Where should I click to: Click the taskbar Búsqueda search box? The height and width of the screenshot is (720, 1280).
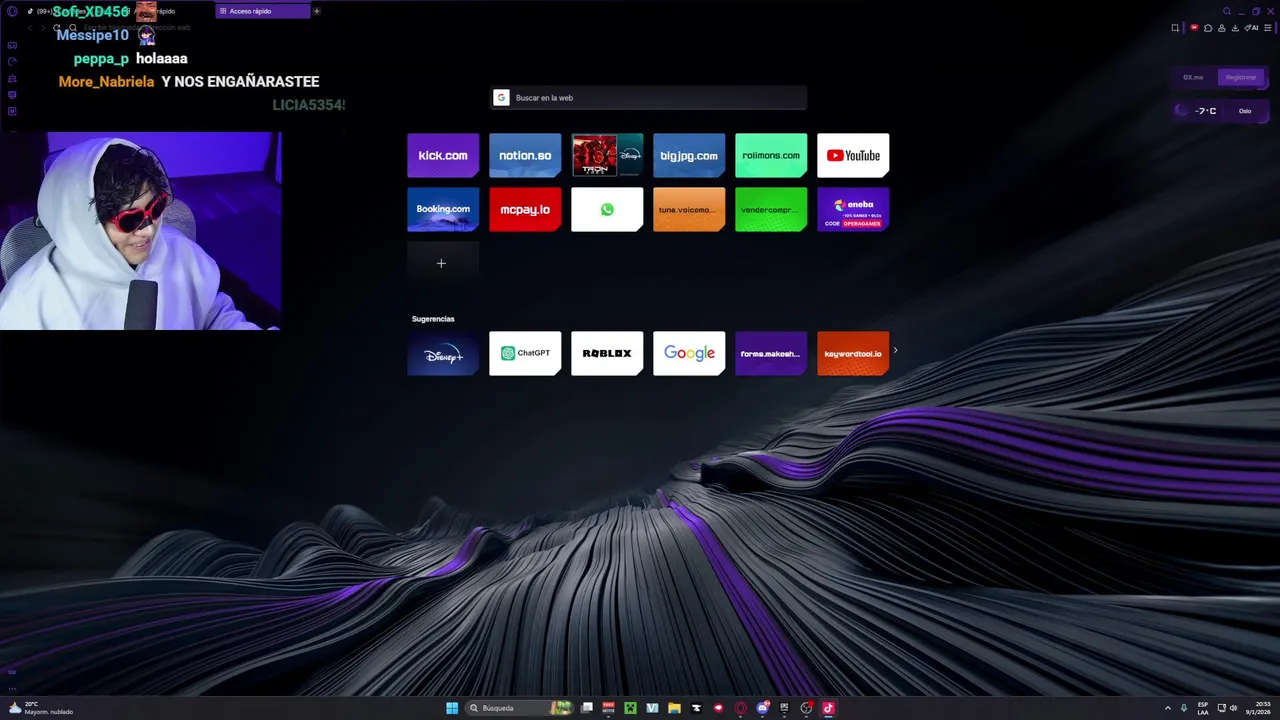click(x=519, y=708)
